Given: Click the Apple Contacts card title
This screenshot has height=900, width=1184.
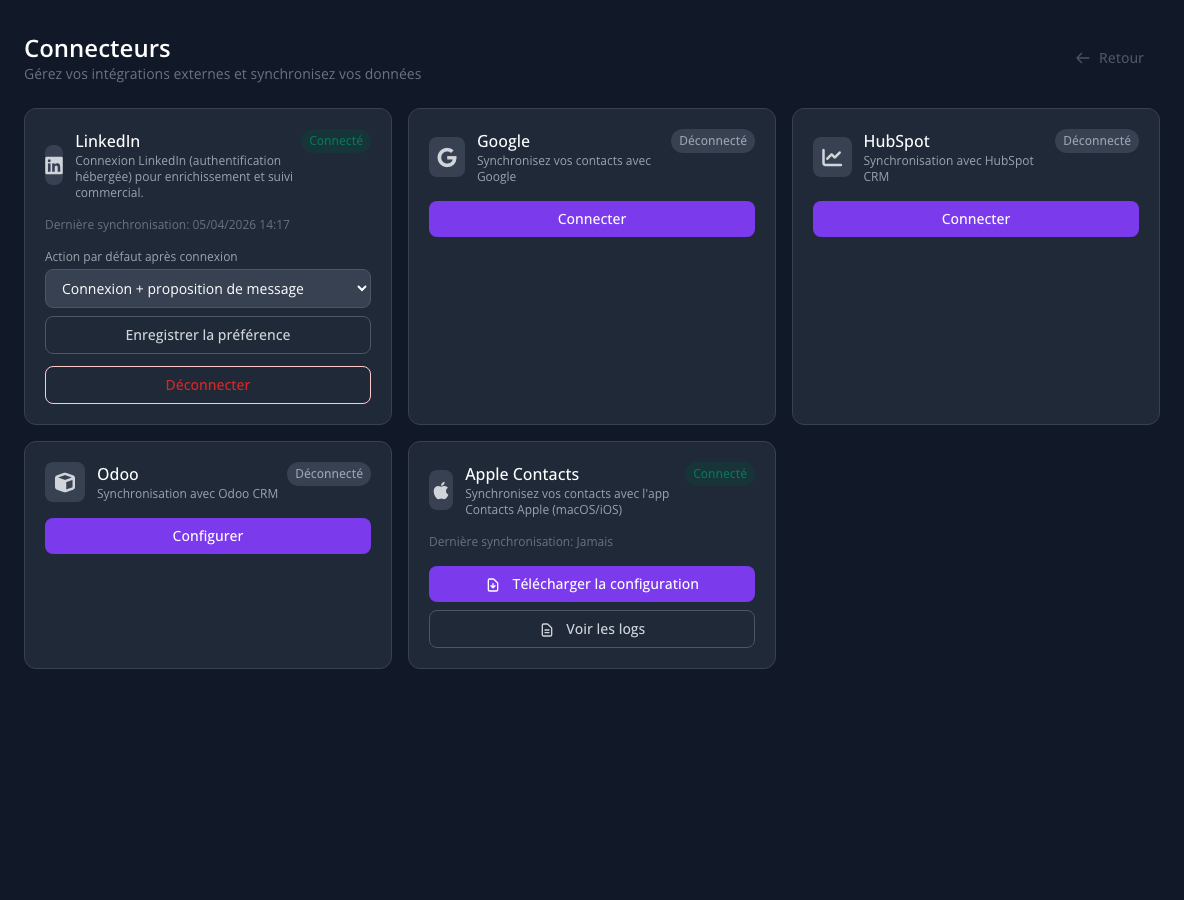Looking at the screenshot, I should point(522,474).
